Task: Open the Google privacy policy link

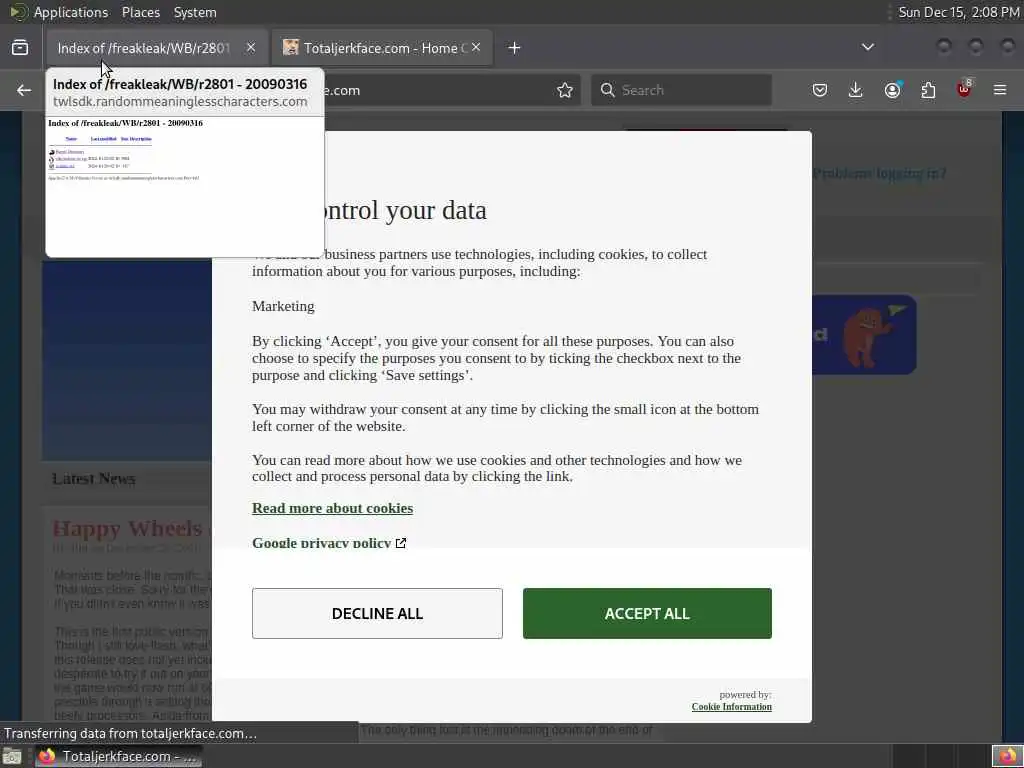Action: point(321,543)
